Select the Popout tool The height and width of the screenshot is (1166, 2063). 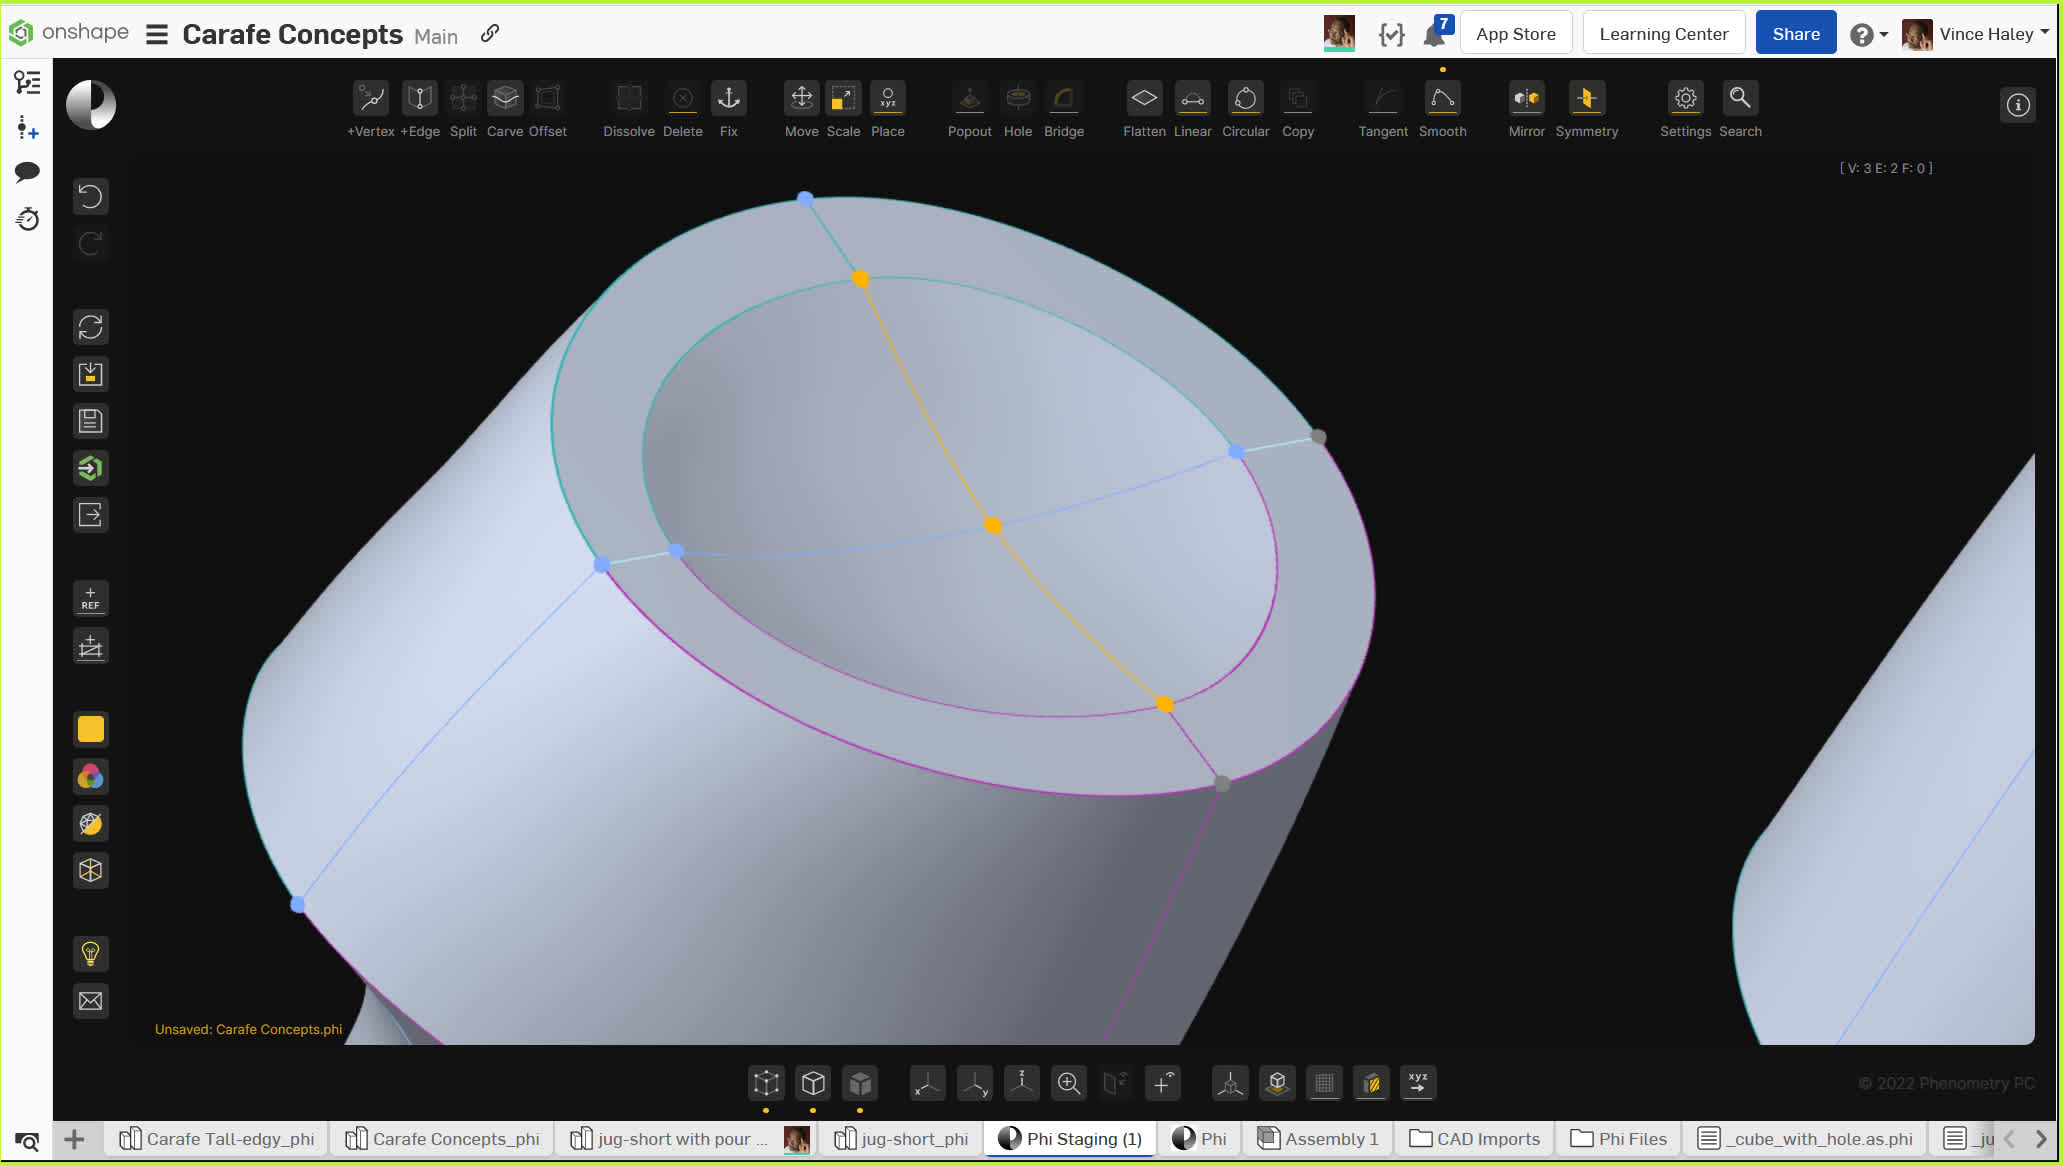[x=969, y=99]
